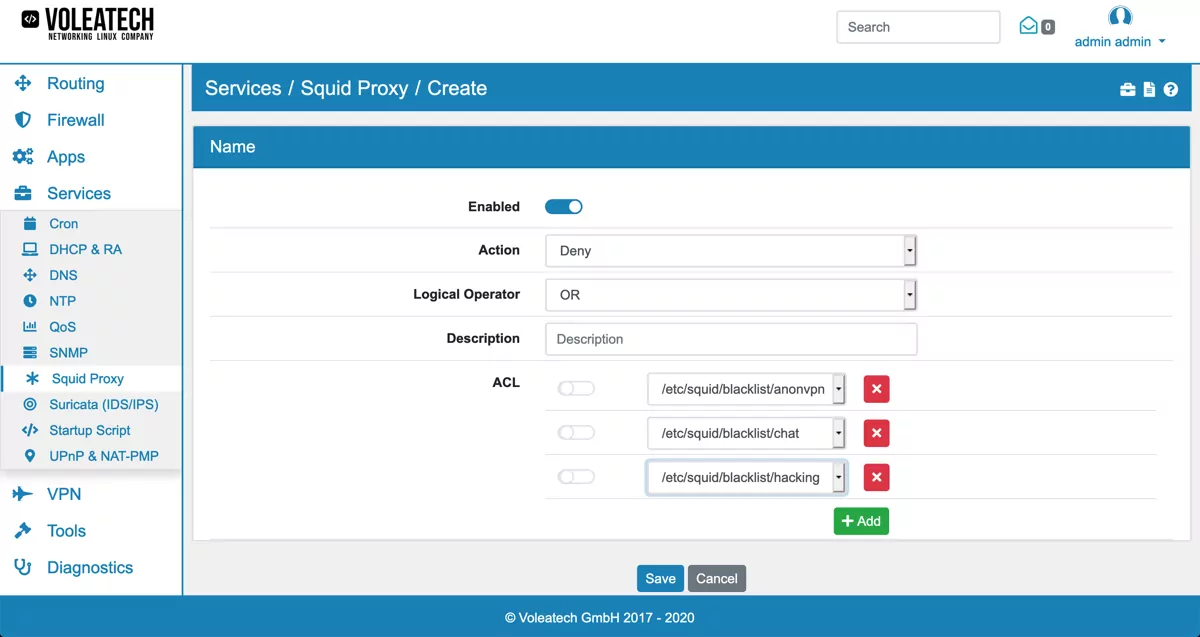Select the DNS service icon
Image resolution: width=1200 pixels, height=637 pixels.
pyautogui.click(x=31, y=275)
